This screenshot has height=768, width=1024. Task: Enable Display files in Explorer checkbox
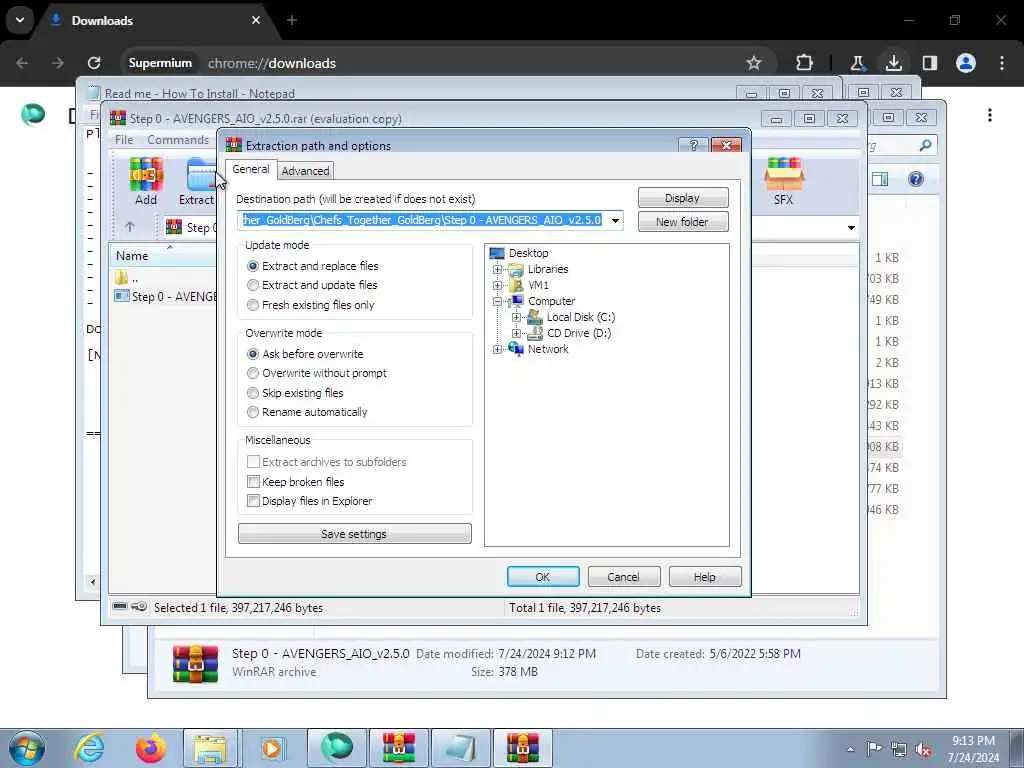[x=253, y=501]
